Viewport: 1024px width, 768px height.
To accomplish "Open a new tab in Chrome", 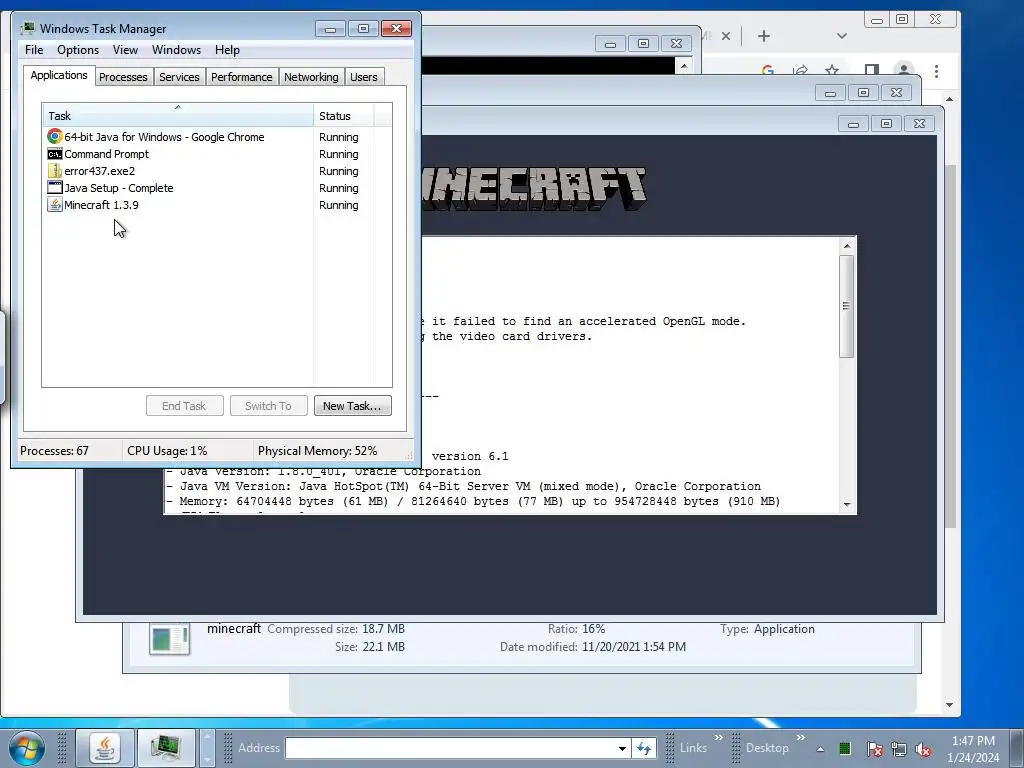I will point(763,36).
